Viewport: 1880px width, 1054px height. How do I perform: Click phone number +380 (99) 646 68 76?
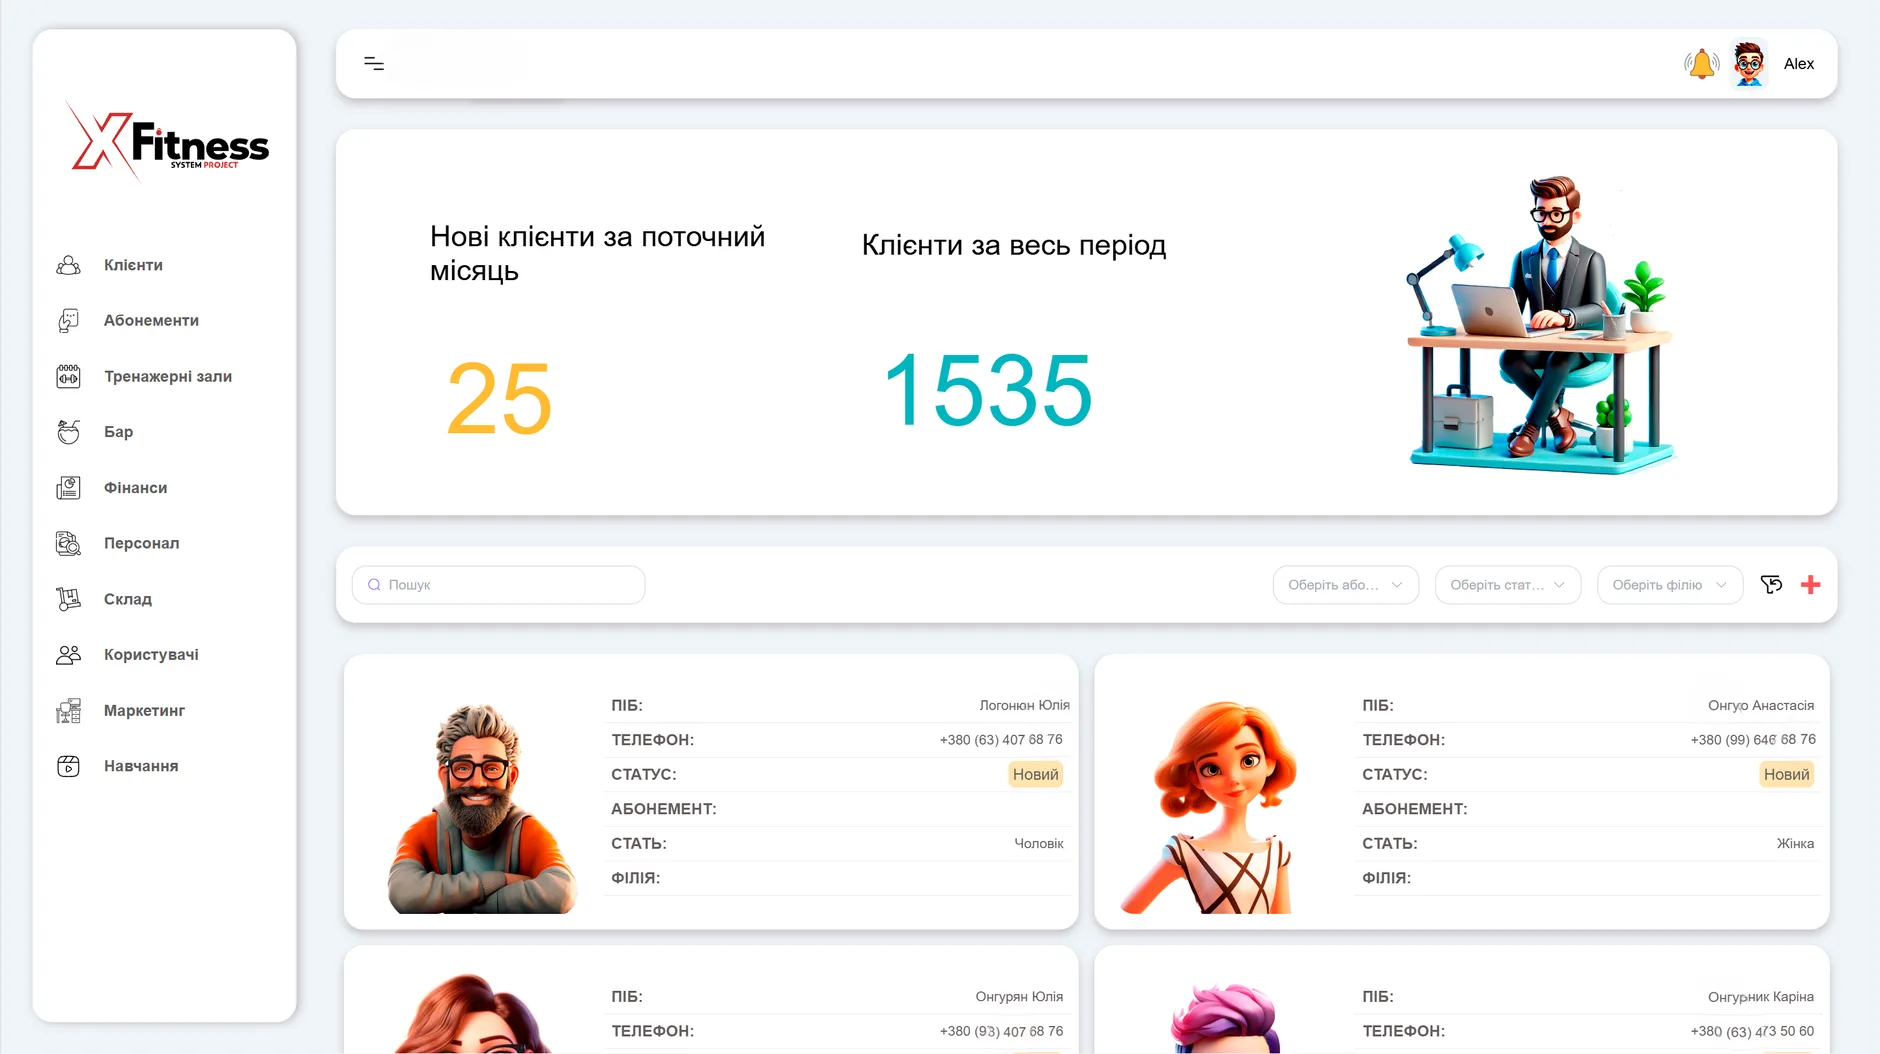pyautogui.click(x=1752, y=740)
